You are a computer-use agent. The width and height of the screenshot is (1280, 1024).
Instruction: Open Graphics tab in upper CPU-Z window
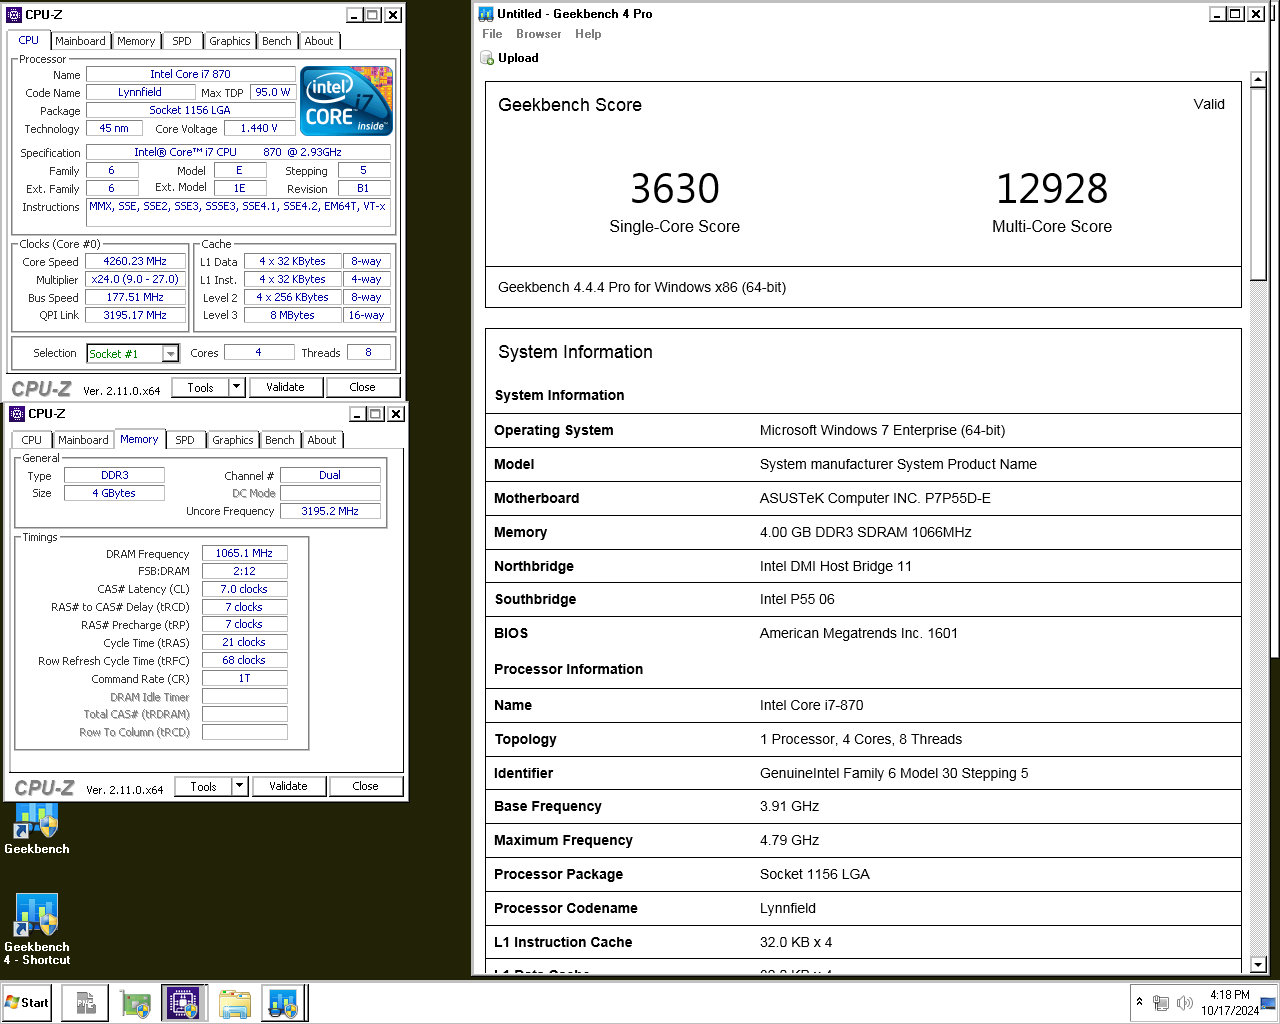click(230, 41)
